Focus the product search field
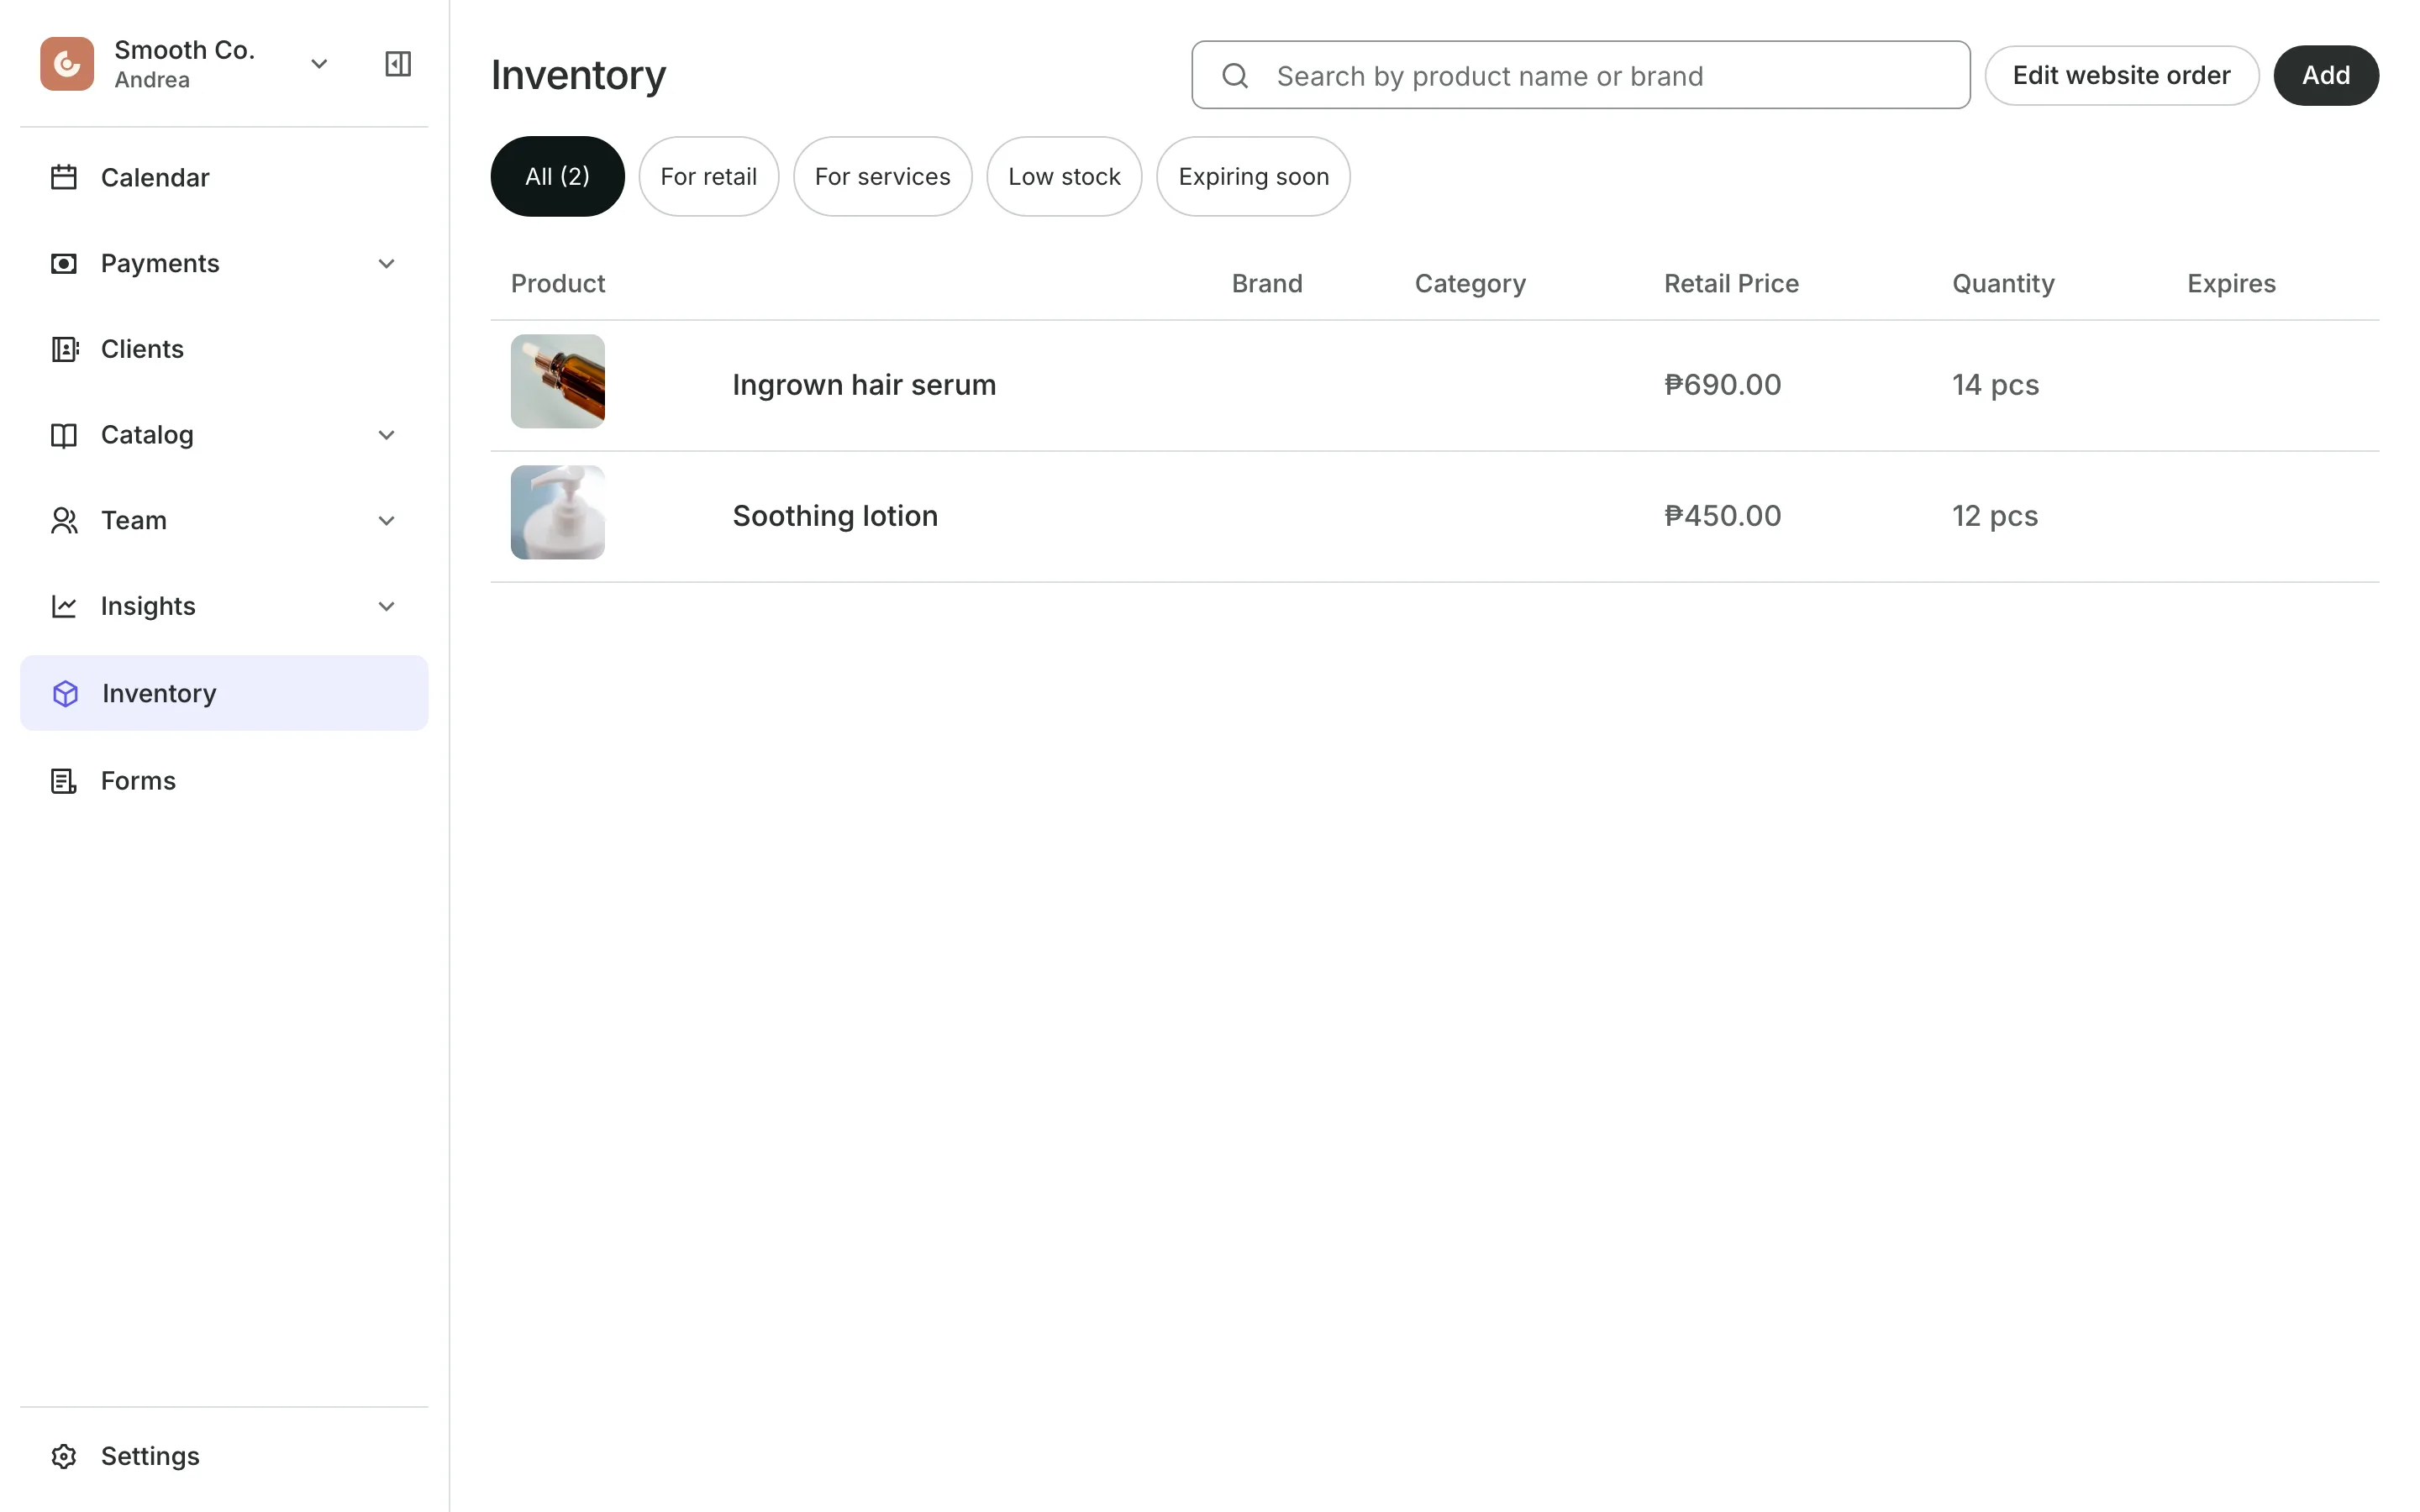The image size is (2420, 1512). (1580, 75)
